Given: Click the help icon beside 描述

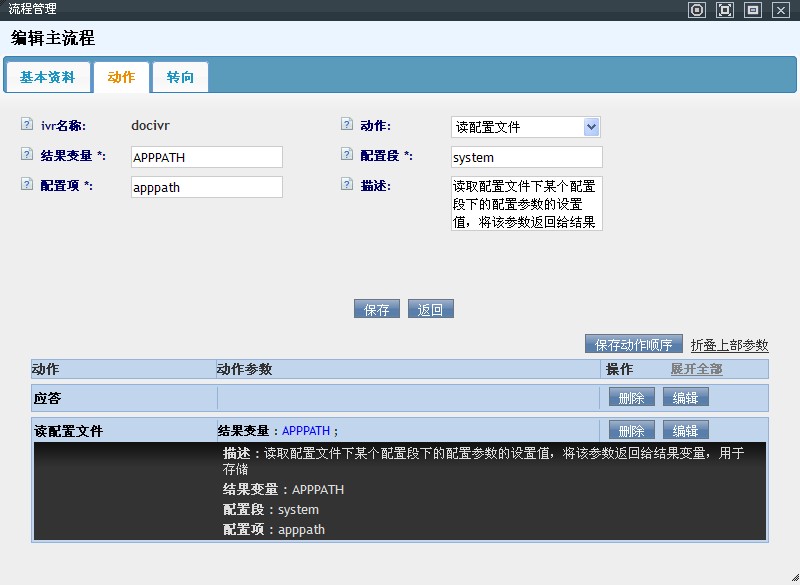Looking at the screenshot, I should click(x=347, y=185).
